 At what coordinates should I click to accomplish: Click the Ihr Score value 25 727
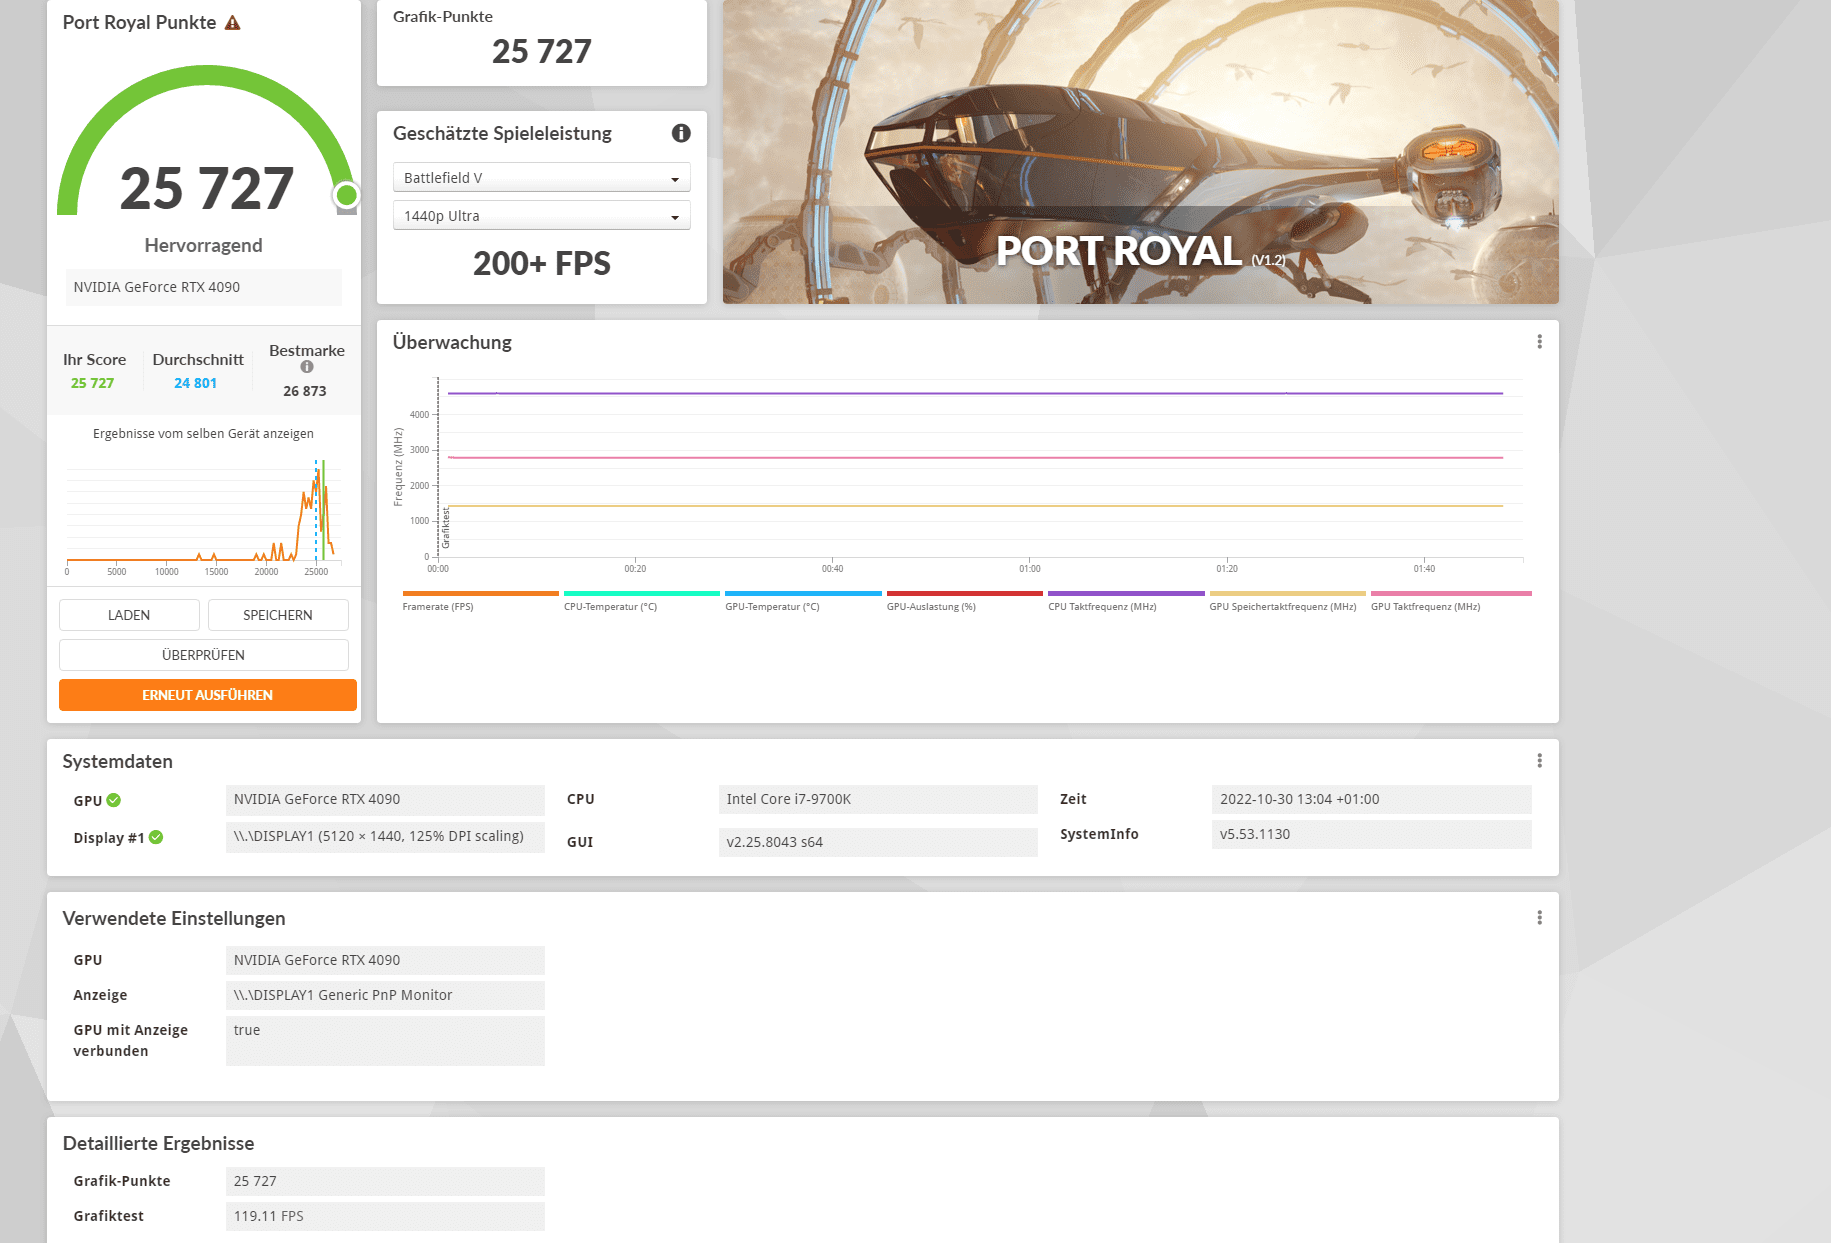click(92, 383)
